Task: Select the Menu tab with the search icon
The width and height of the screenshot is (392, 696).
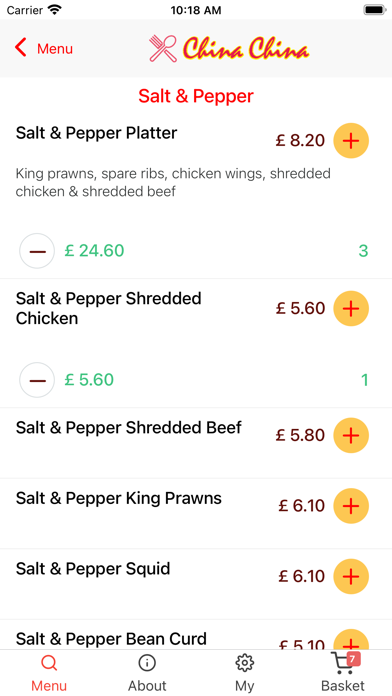Action: tap(49, 672)
